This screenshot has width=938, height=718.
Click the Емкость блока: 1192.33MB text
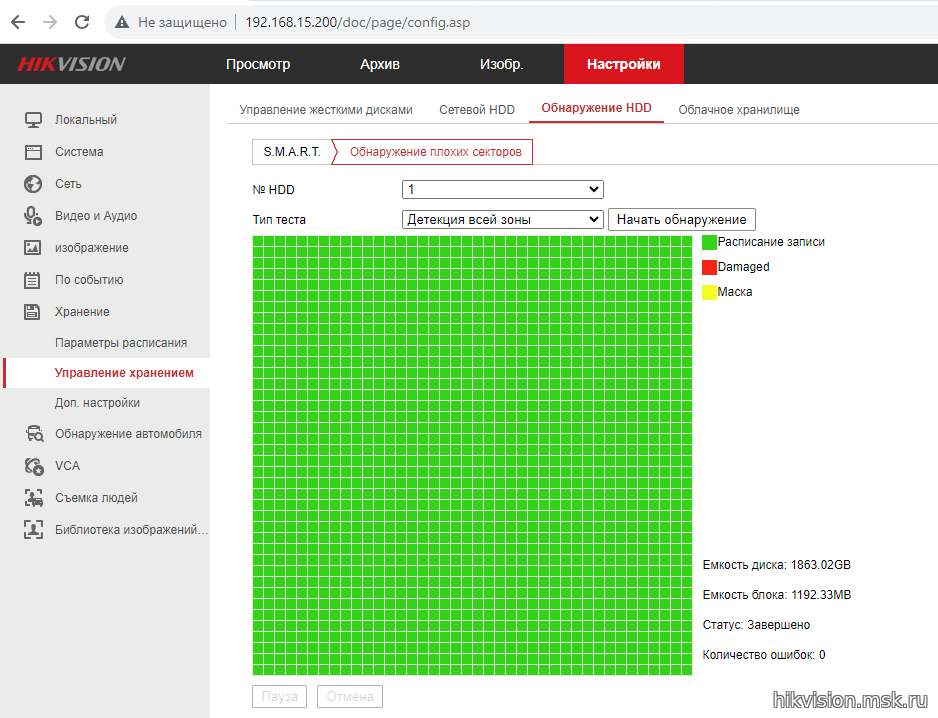[776, 595]
